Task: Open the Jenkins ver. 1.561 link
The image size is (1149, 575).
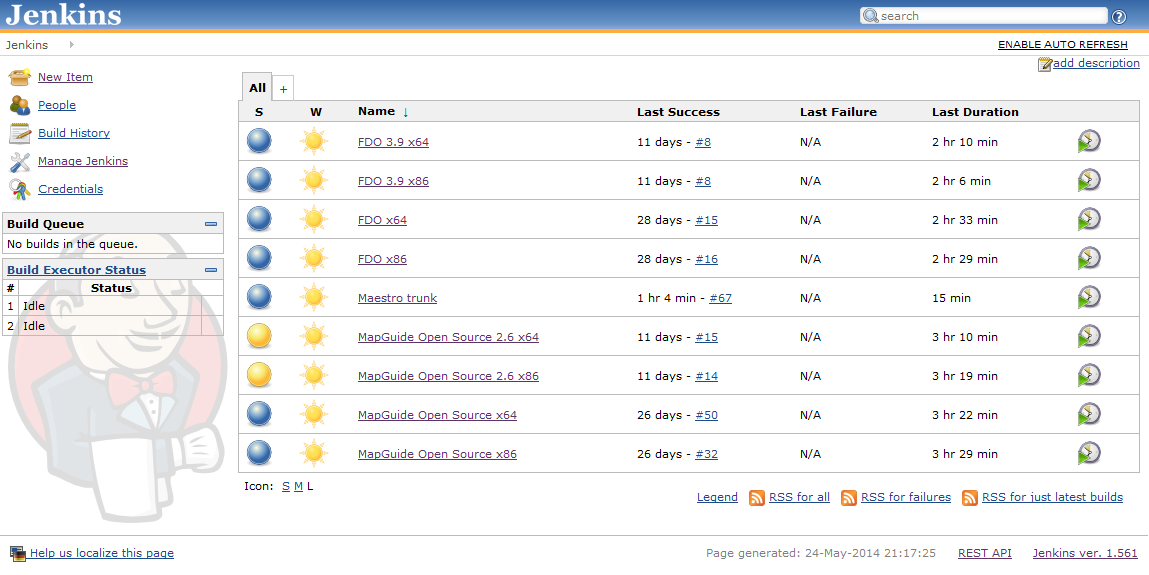Action: point(1085,553)
